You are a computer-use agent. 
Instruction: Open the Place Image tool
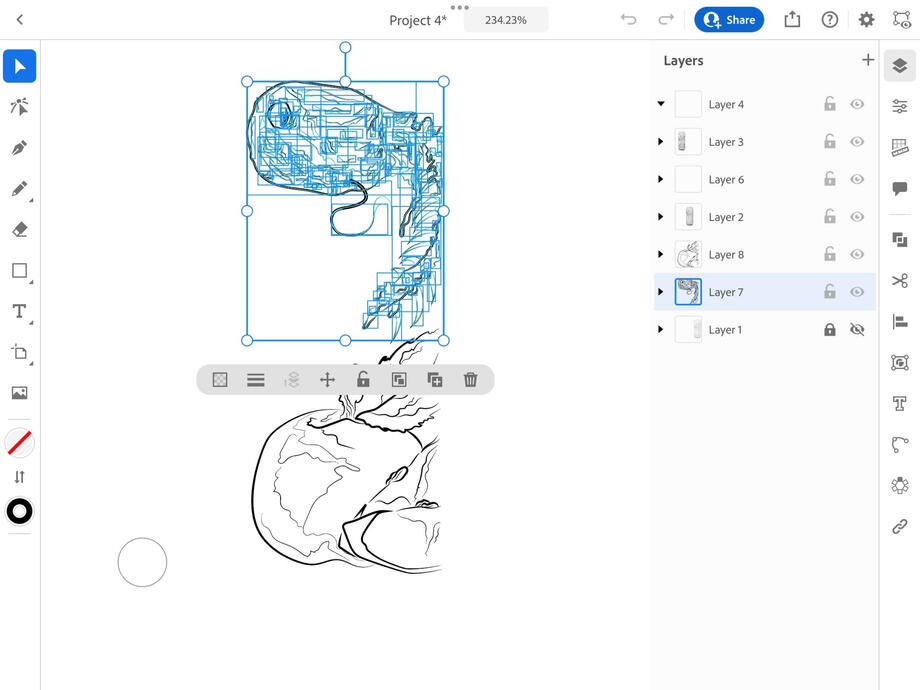[x=19, y=393]
